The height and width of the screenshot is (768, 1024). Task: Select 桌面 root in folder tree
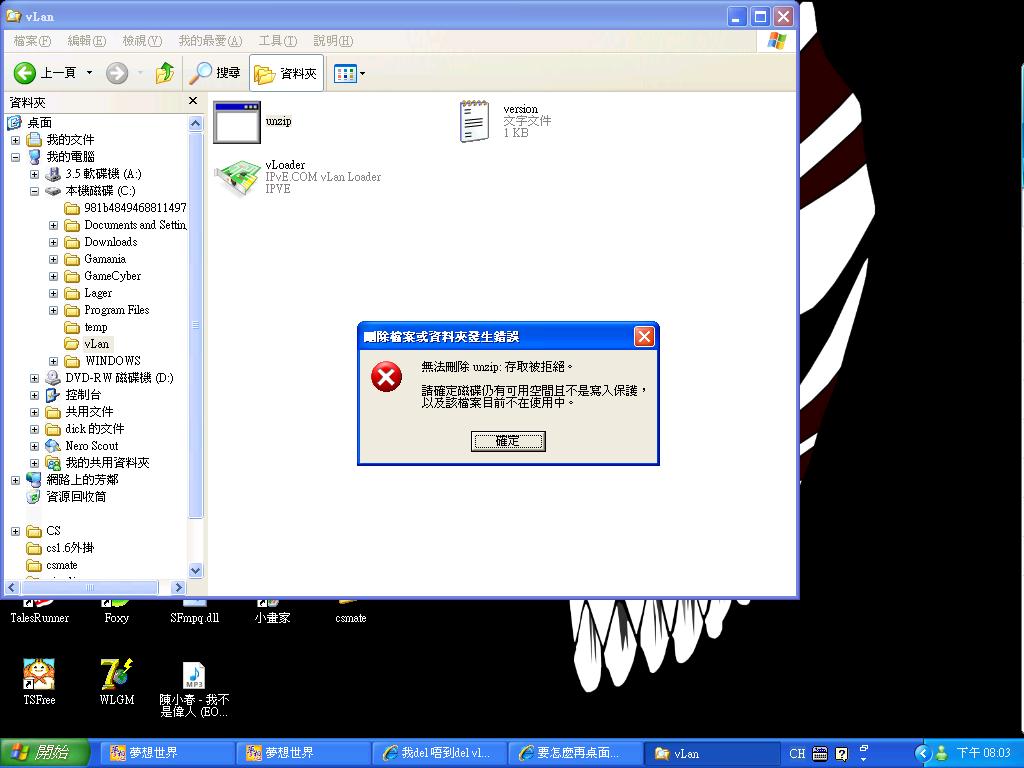(30, 123)
